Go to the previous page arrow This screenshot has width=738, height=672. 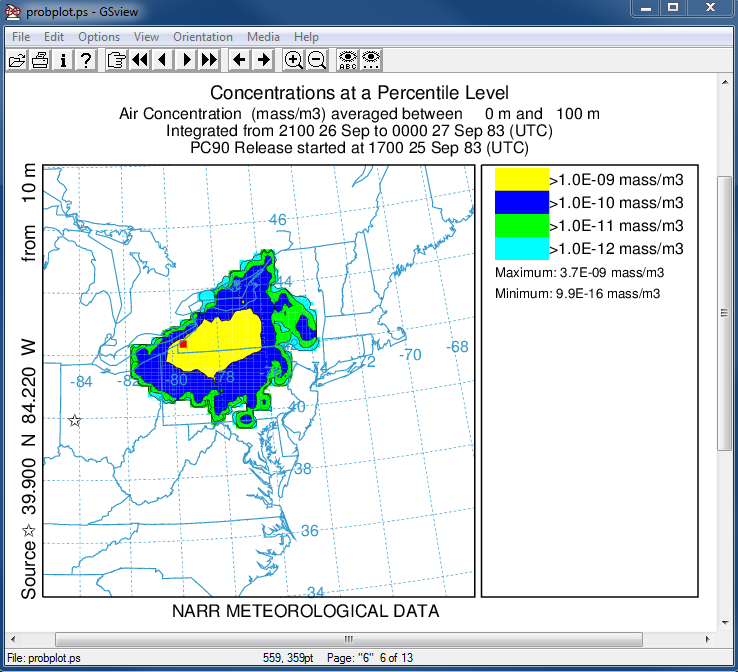(163, 60)
